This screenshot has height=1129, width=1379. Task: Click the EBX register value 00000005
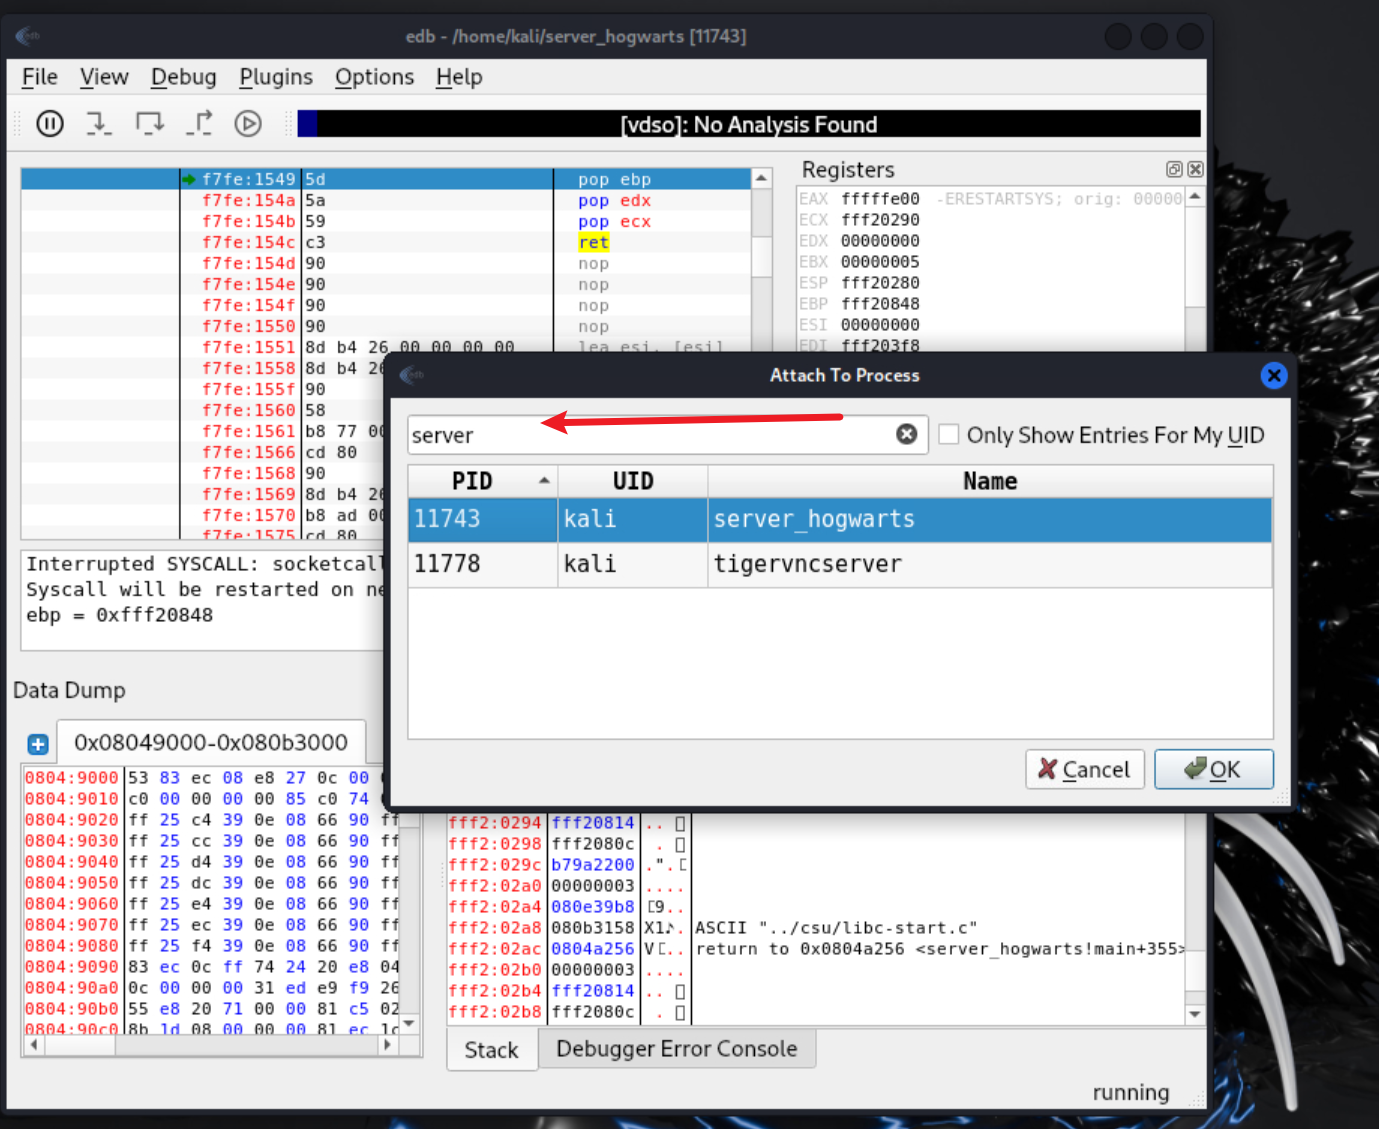coord(880,262)
